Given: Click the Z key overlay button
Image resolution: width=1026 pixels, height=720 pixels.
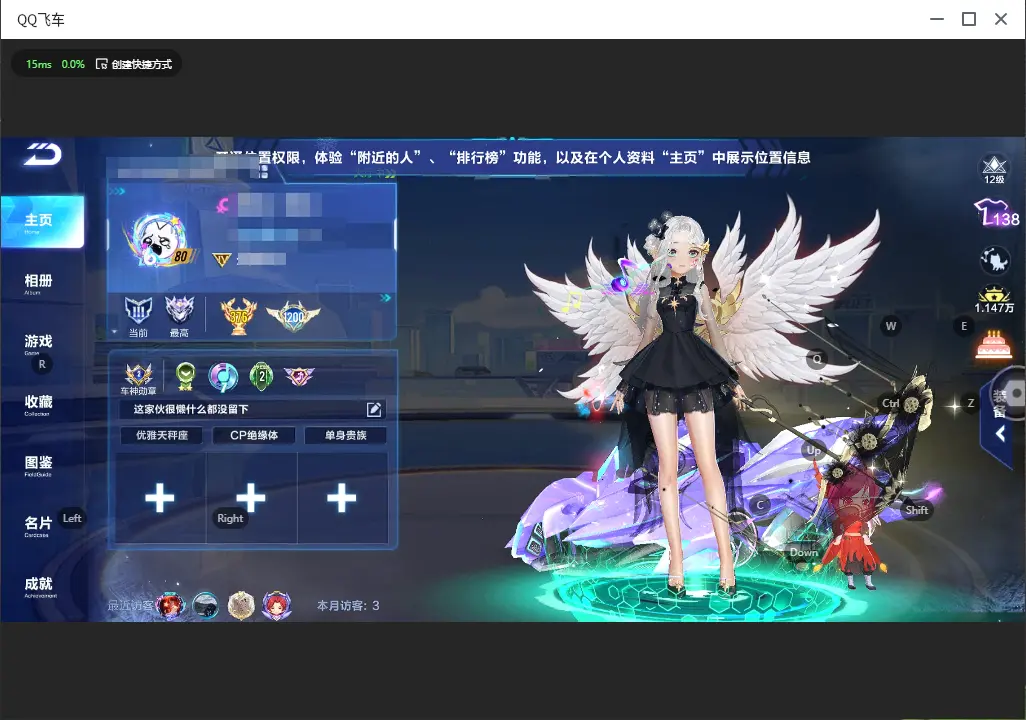Looking at the screenshot, I should pyautogui.click(x=971, y=403).
